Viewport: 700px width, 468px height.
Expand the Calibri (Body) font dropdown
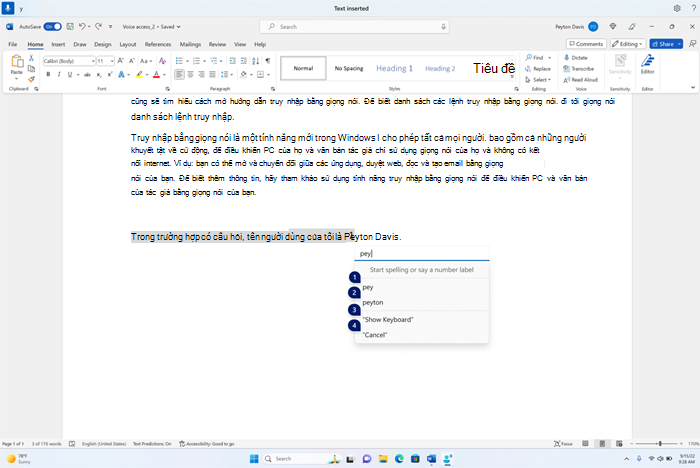tap(93, 61)
